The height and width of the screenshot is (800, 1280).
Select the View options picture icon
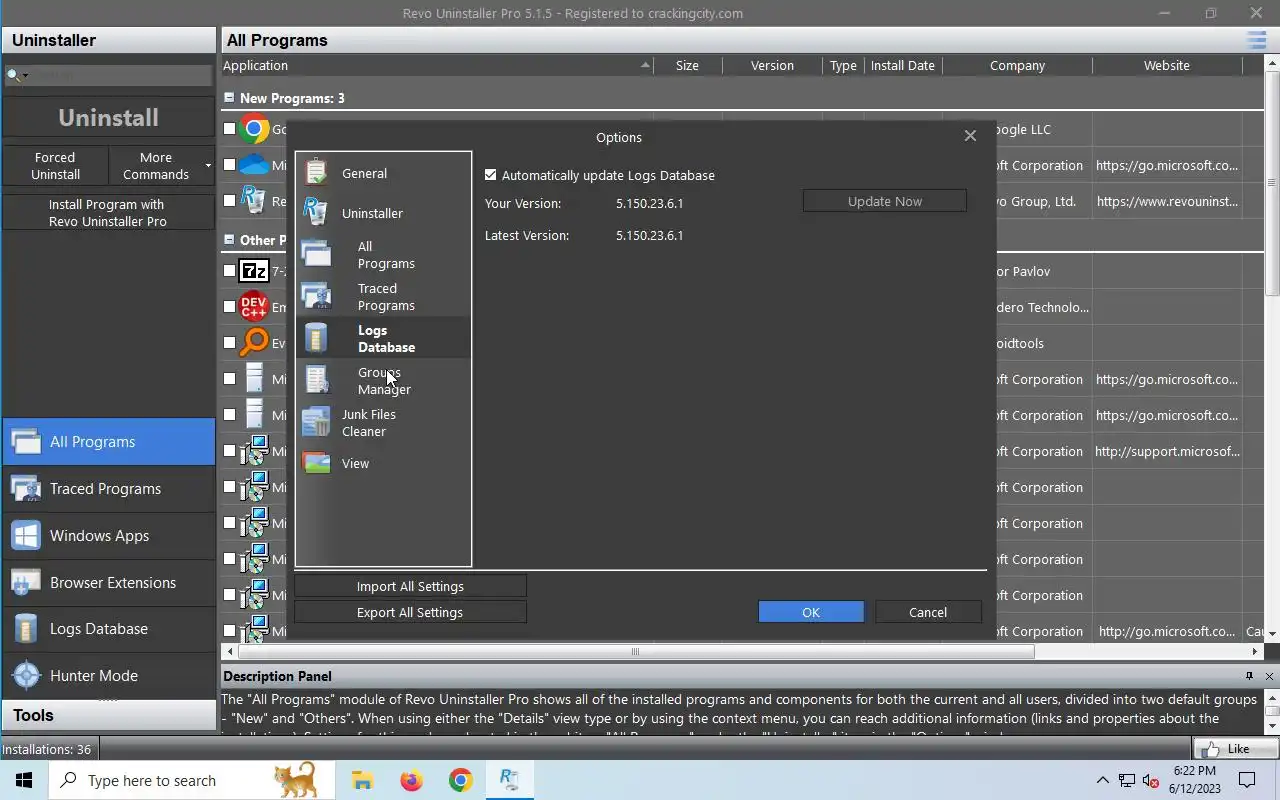coord(316,463)
